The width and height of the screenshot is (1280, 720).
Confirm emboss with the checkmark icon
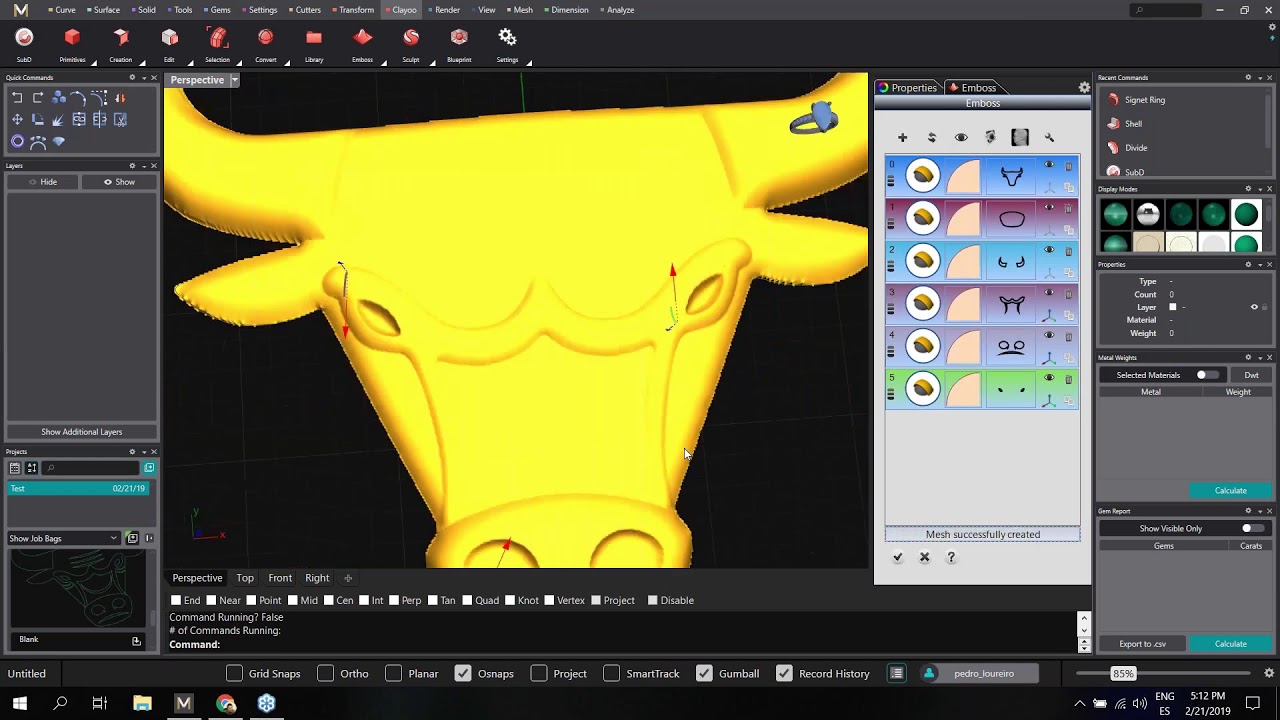click(x=897, y=557)
